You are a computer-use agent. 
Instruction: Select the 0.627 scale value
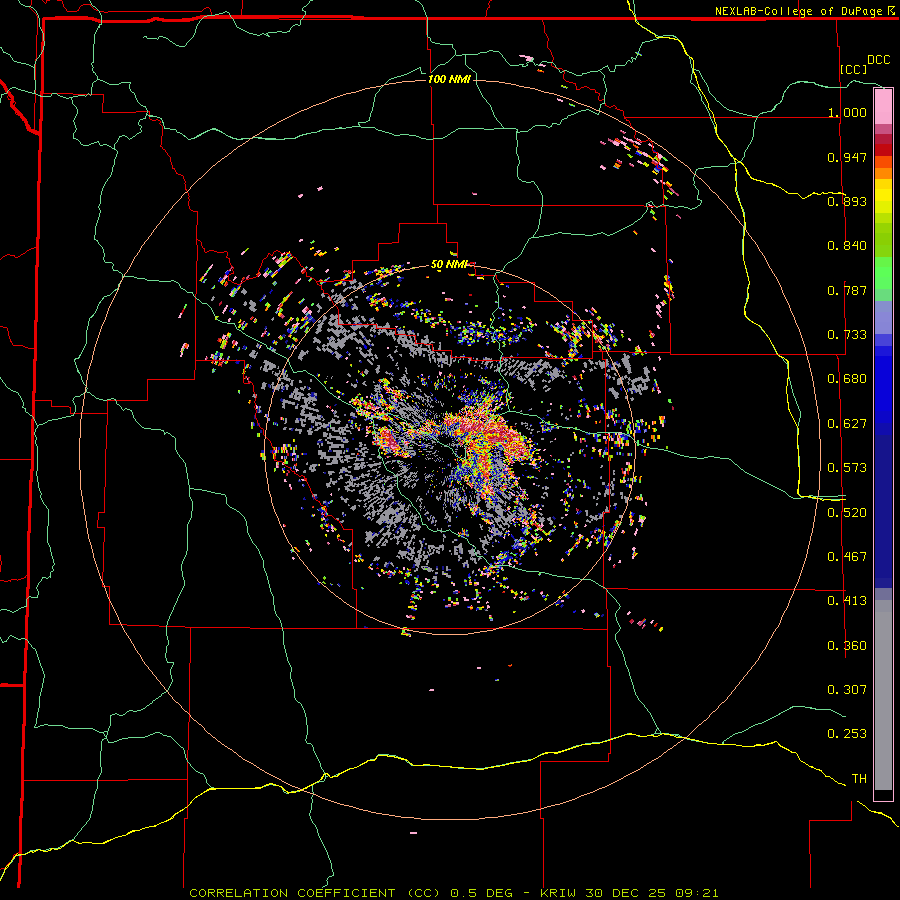[x=847, y=423]
